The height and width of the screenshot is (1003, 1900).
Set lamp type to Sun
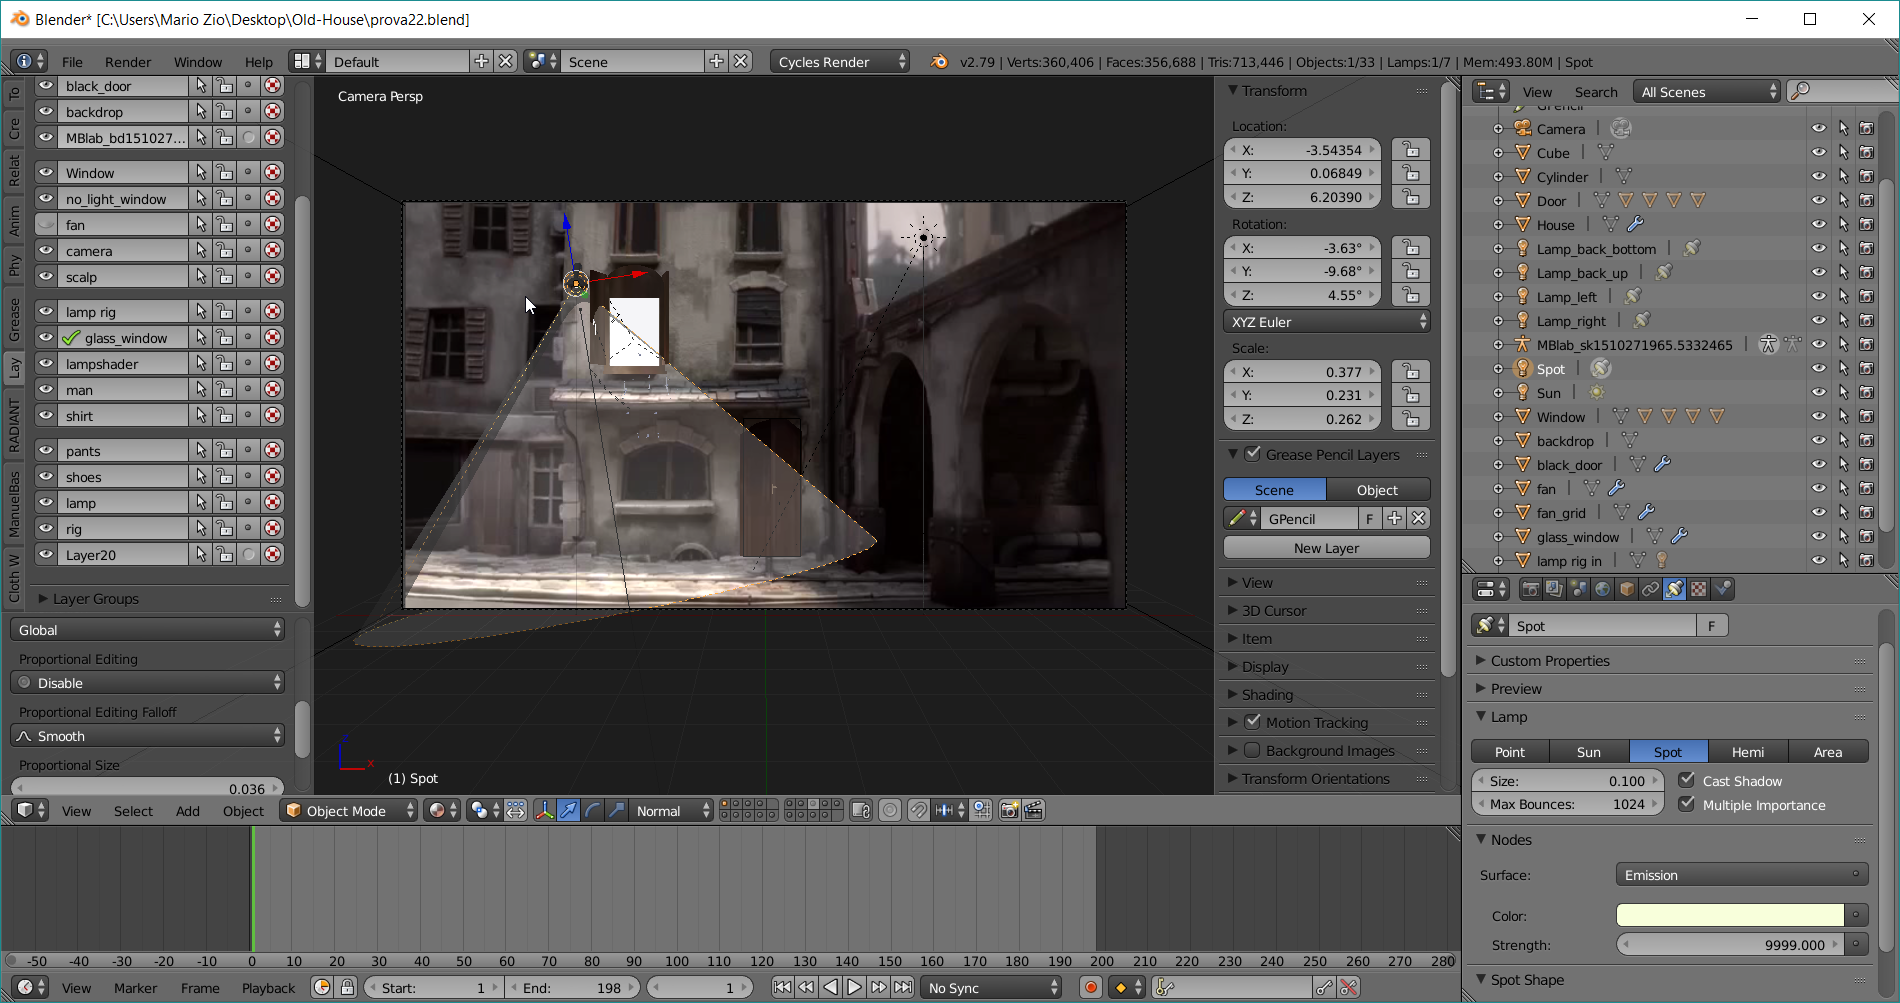click(1589, 752)
